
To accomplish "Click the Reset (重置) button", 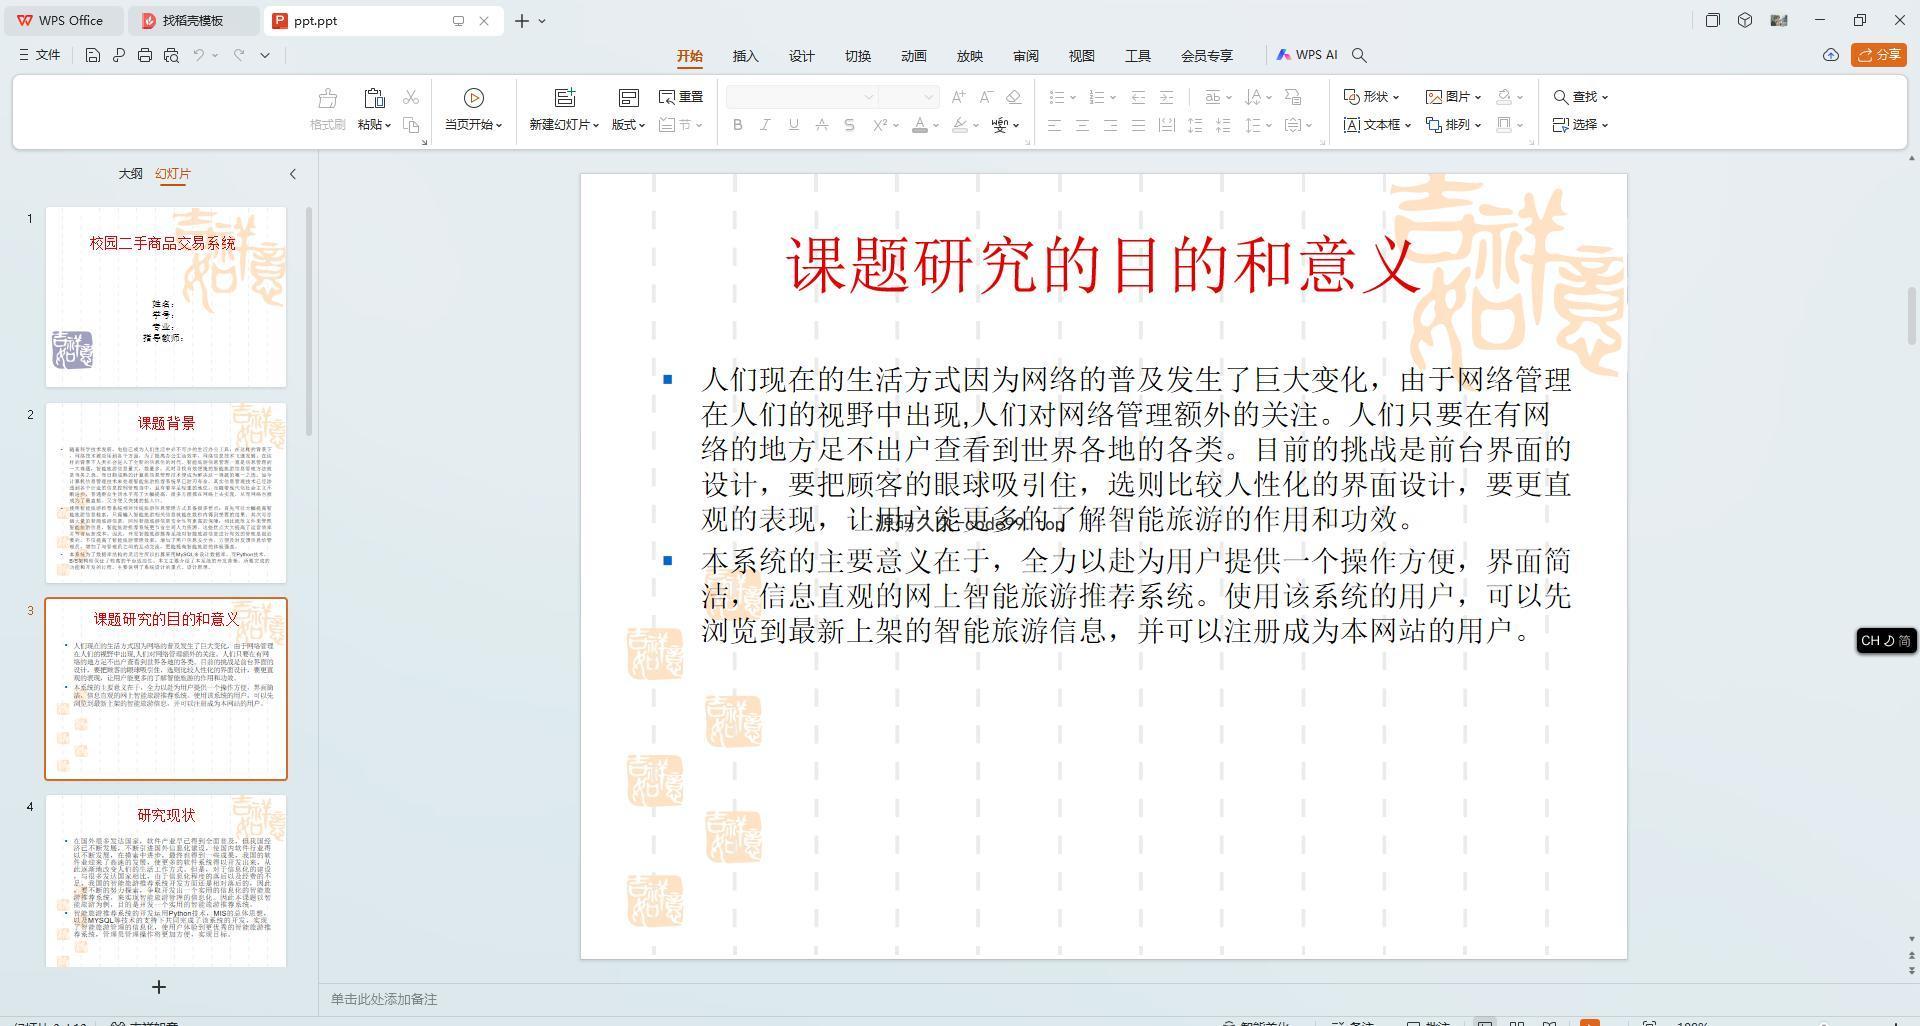I will click(x=681, y=97).
